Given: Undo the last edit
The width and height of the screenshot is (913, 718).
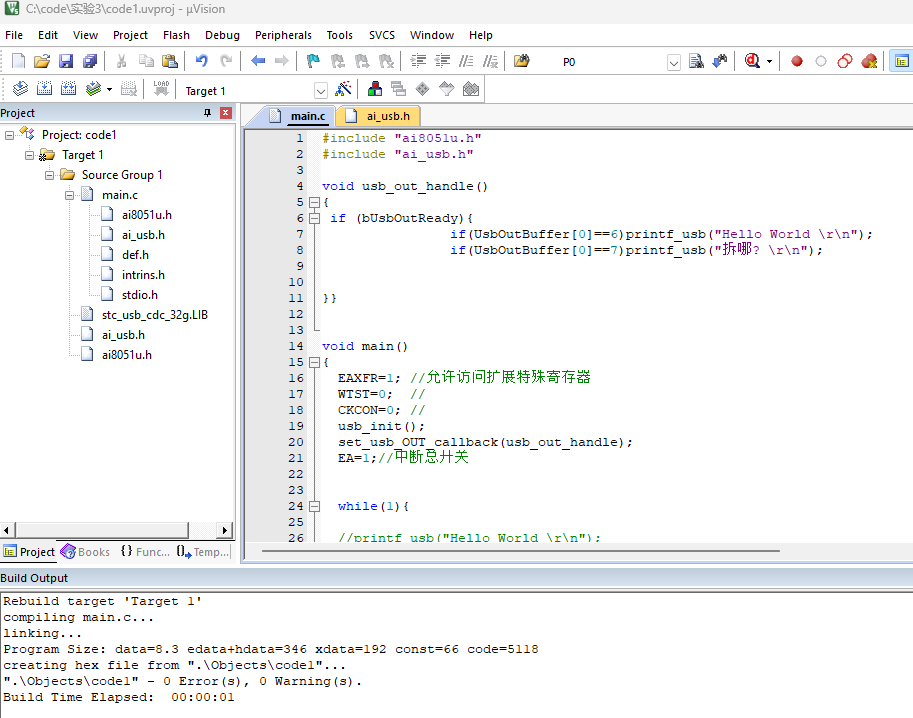Looking at the screenshot, I should 201,61.
